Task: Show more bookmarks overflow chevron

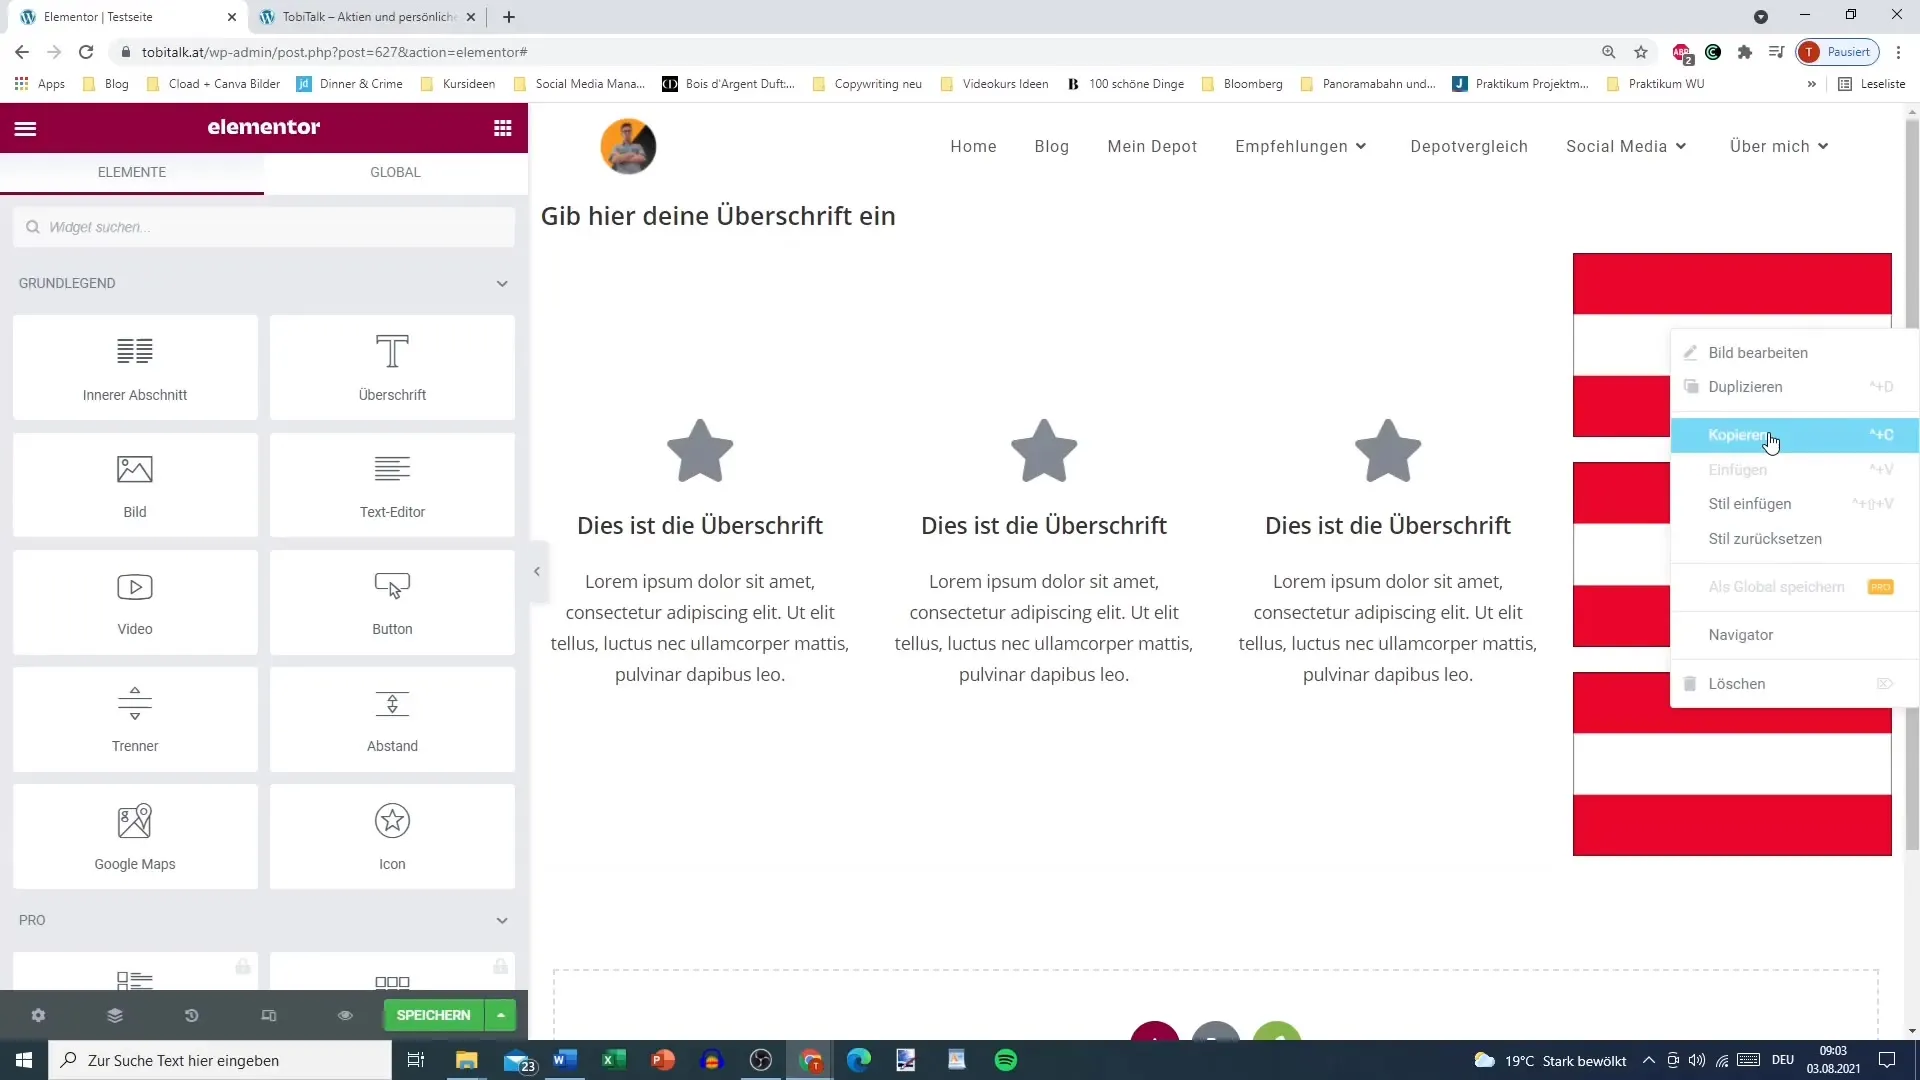Action: tap(1811, 84)
